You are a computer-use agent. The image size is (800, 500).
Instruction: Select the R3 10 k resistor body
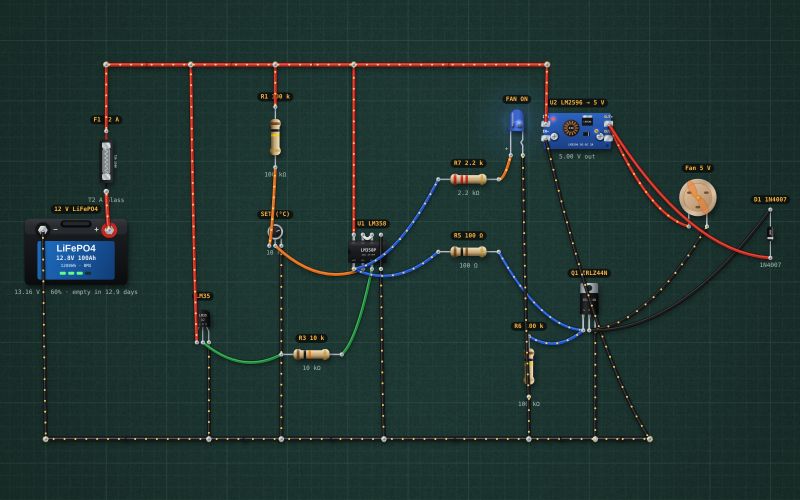pos(312,354)
